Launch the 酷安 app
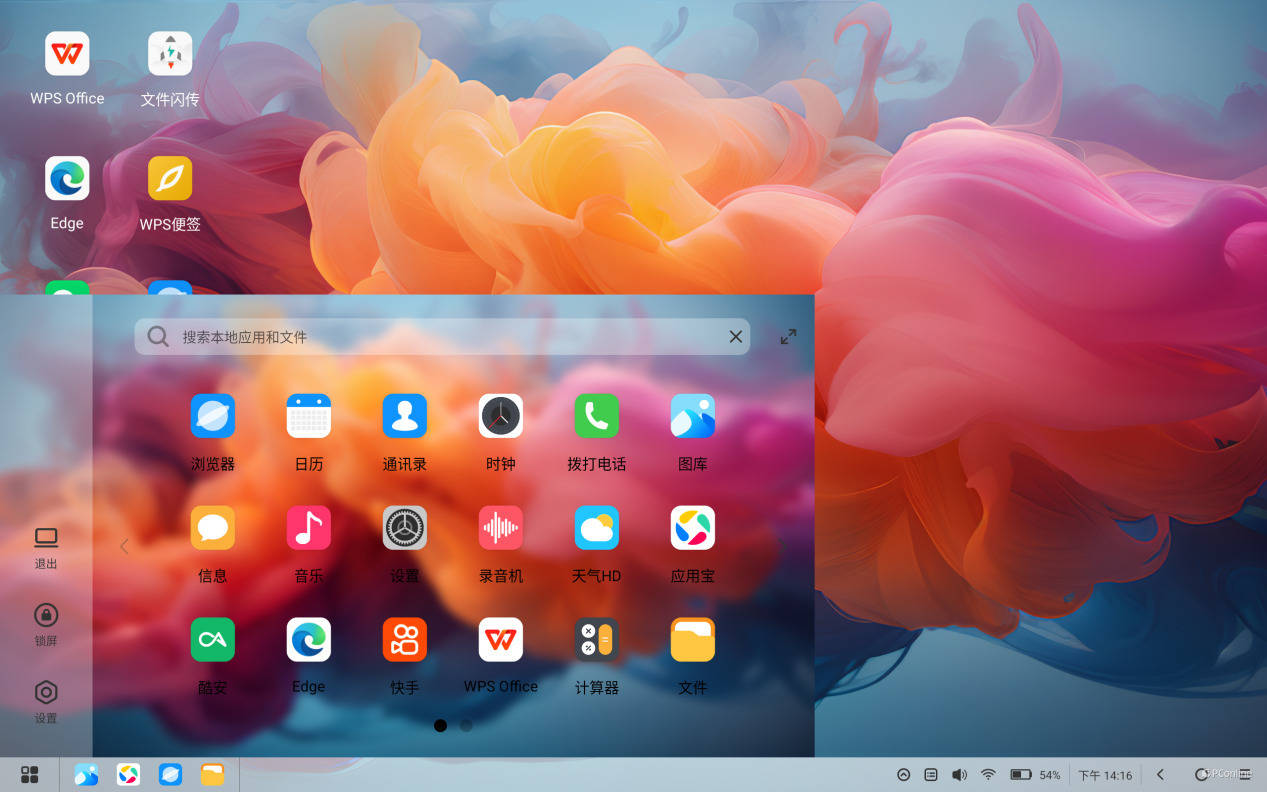 [212, 640]
